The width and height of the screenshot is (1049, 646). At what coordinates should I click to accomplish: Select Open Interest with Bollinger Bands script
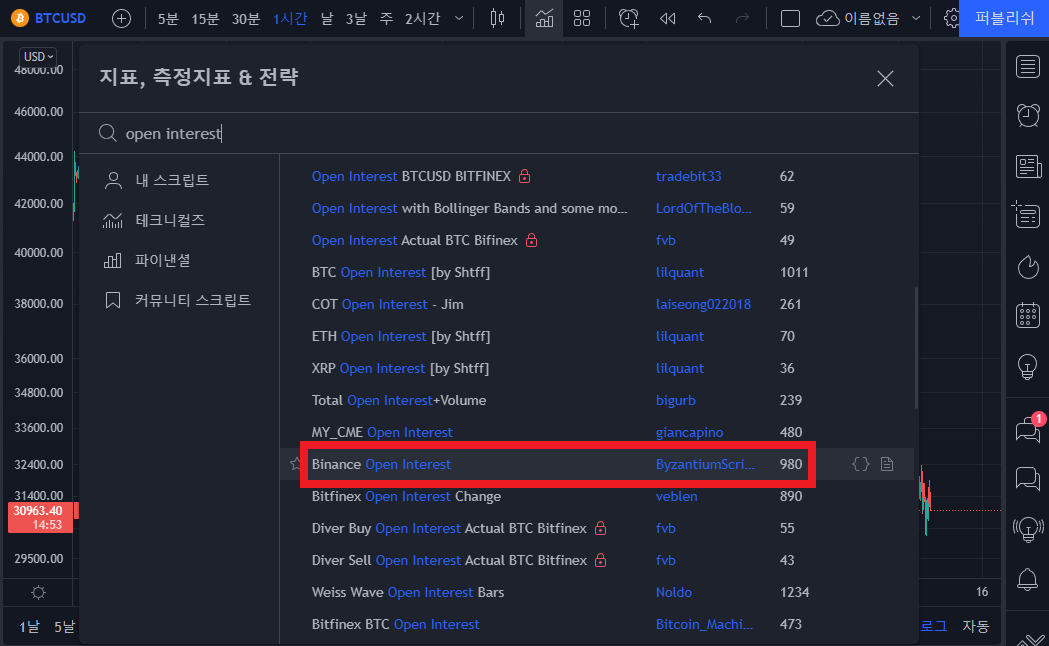pos(469,209)
